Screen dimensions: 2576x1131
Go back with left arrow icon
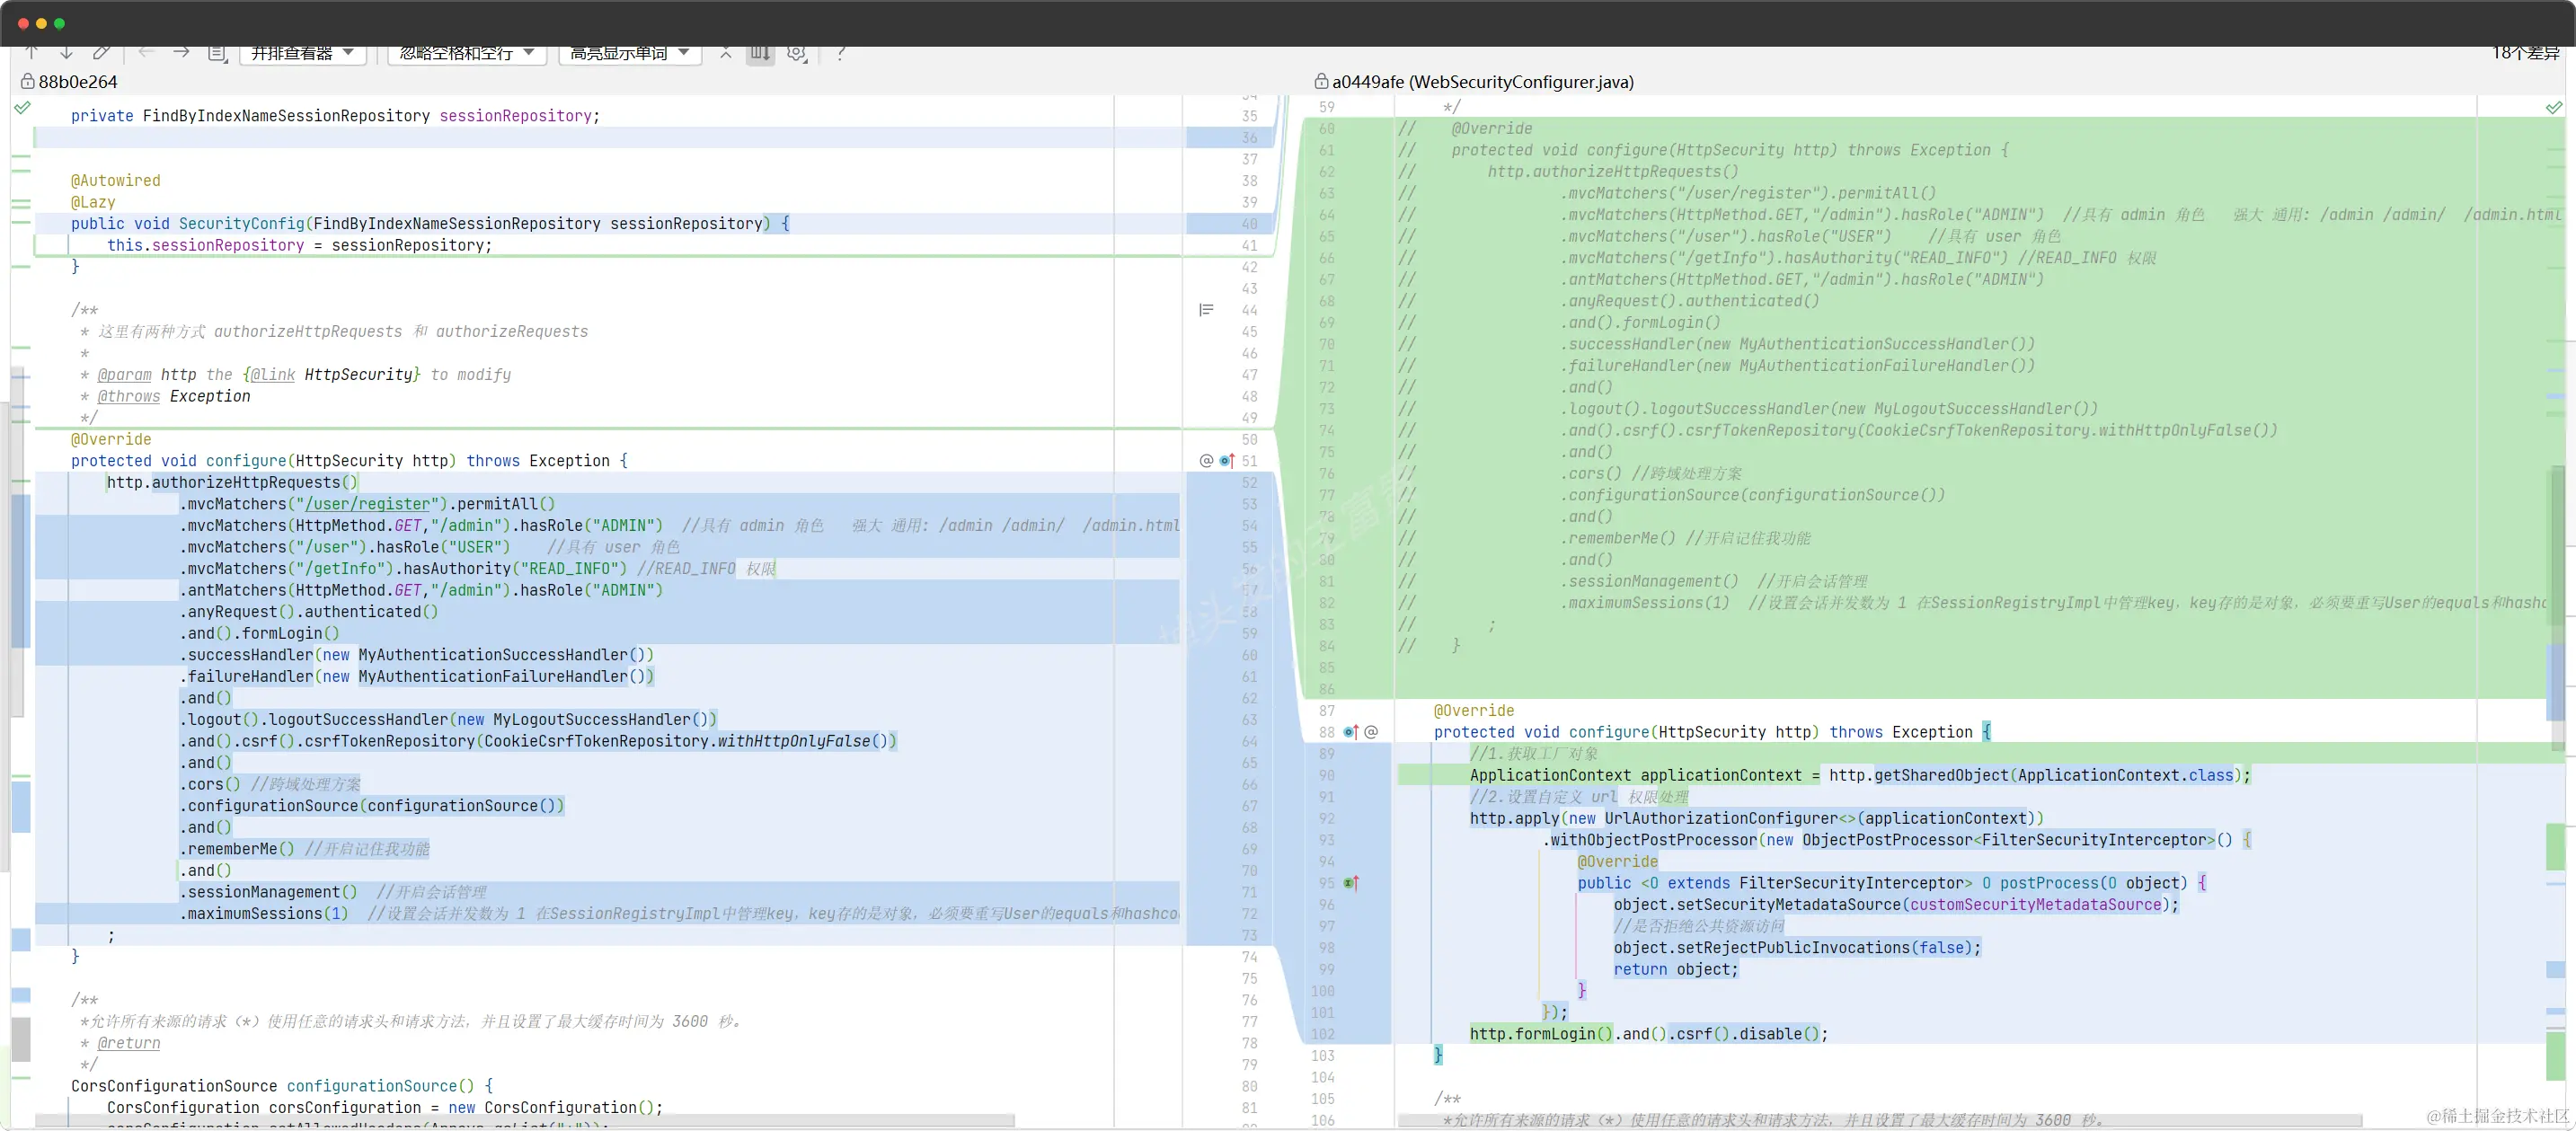click(146, 52)
